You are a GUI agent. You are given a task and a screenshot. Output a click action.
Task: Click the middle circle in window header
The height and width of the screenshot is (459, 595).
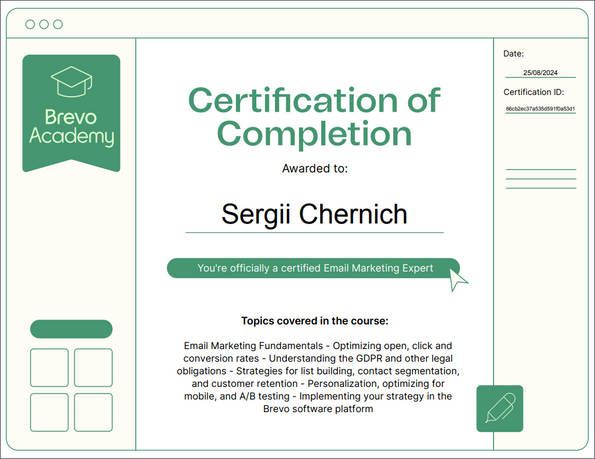tap(44, 24)
